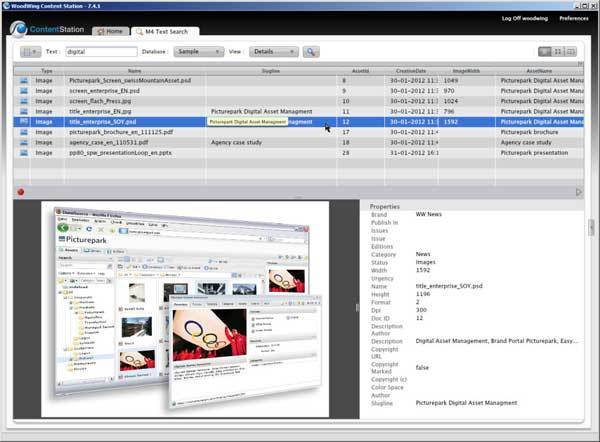Sort by the Name column header

point(135,71)
